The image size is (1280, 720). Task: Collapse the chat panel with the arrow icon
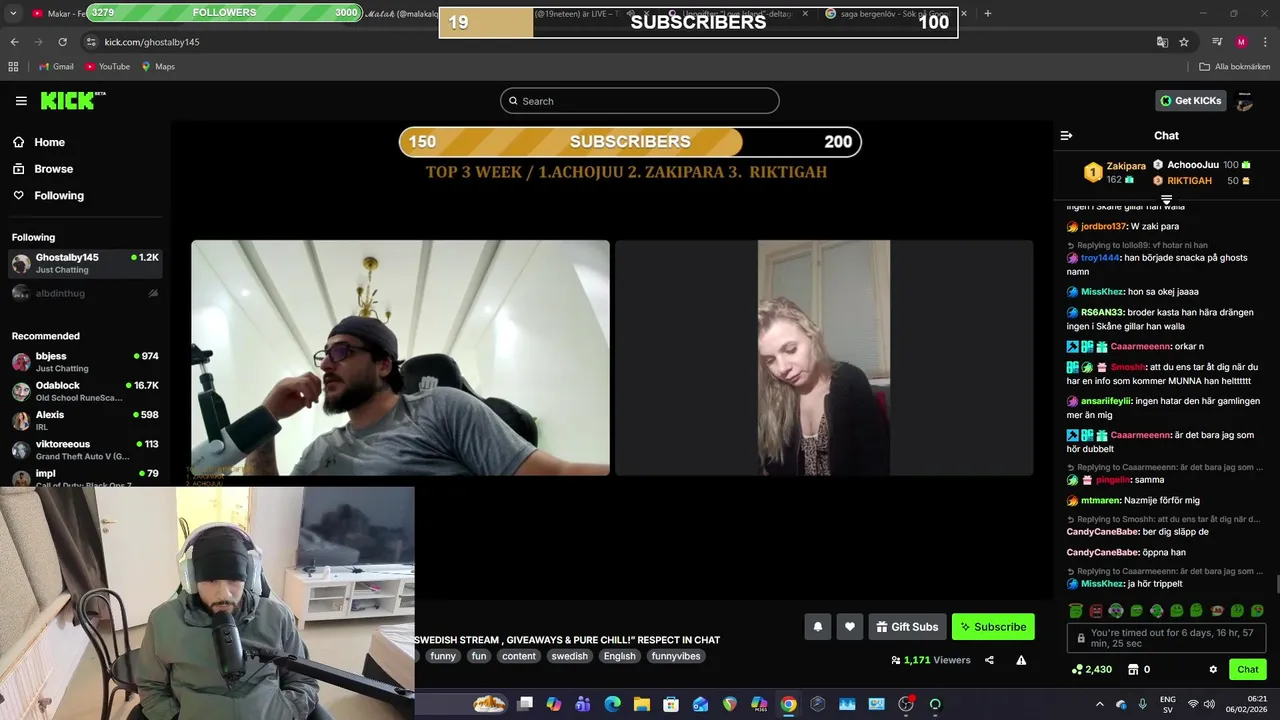pos(1066,135)
